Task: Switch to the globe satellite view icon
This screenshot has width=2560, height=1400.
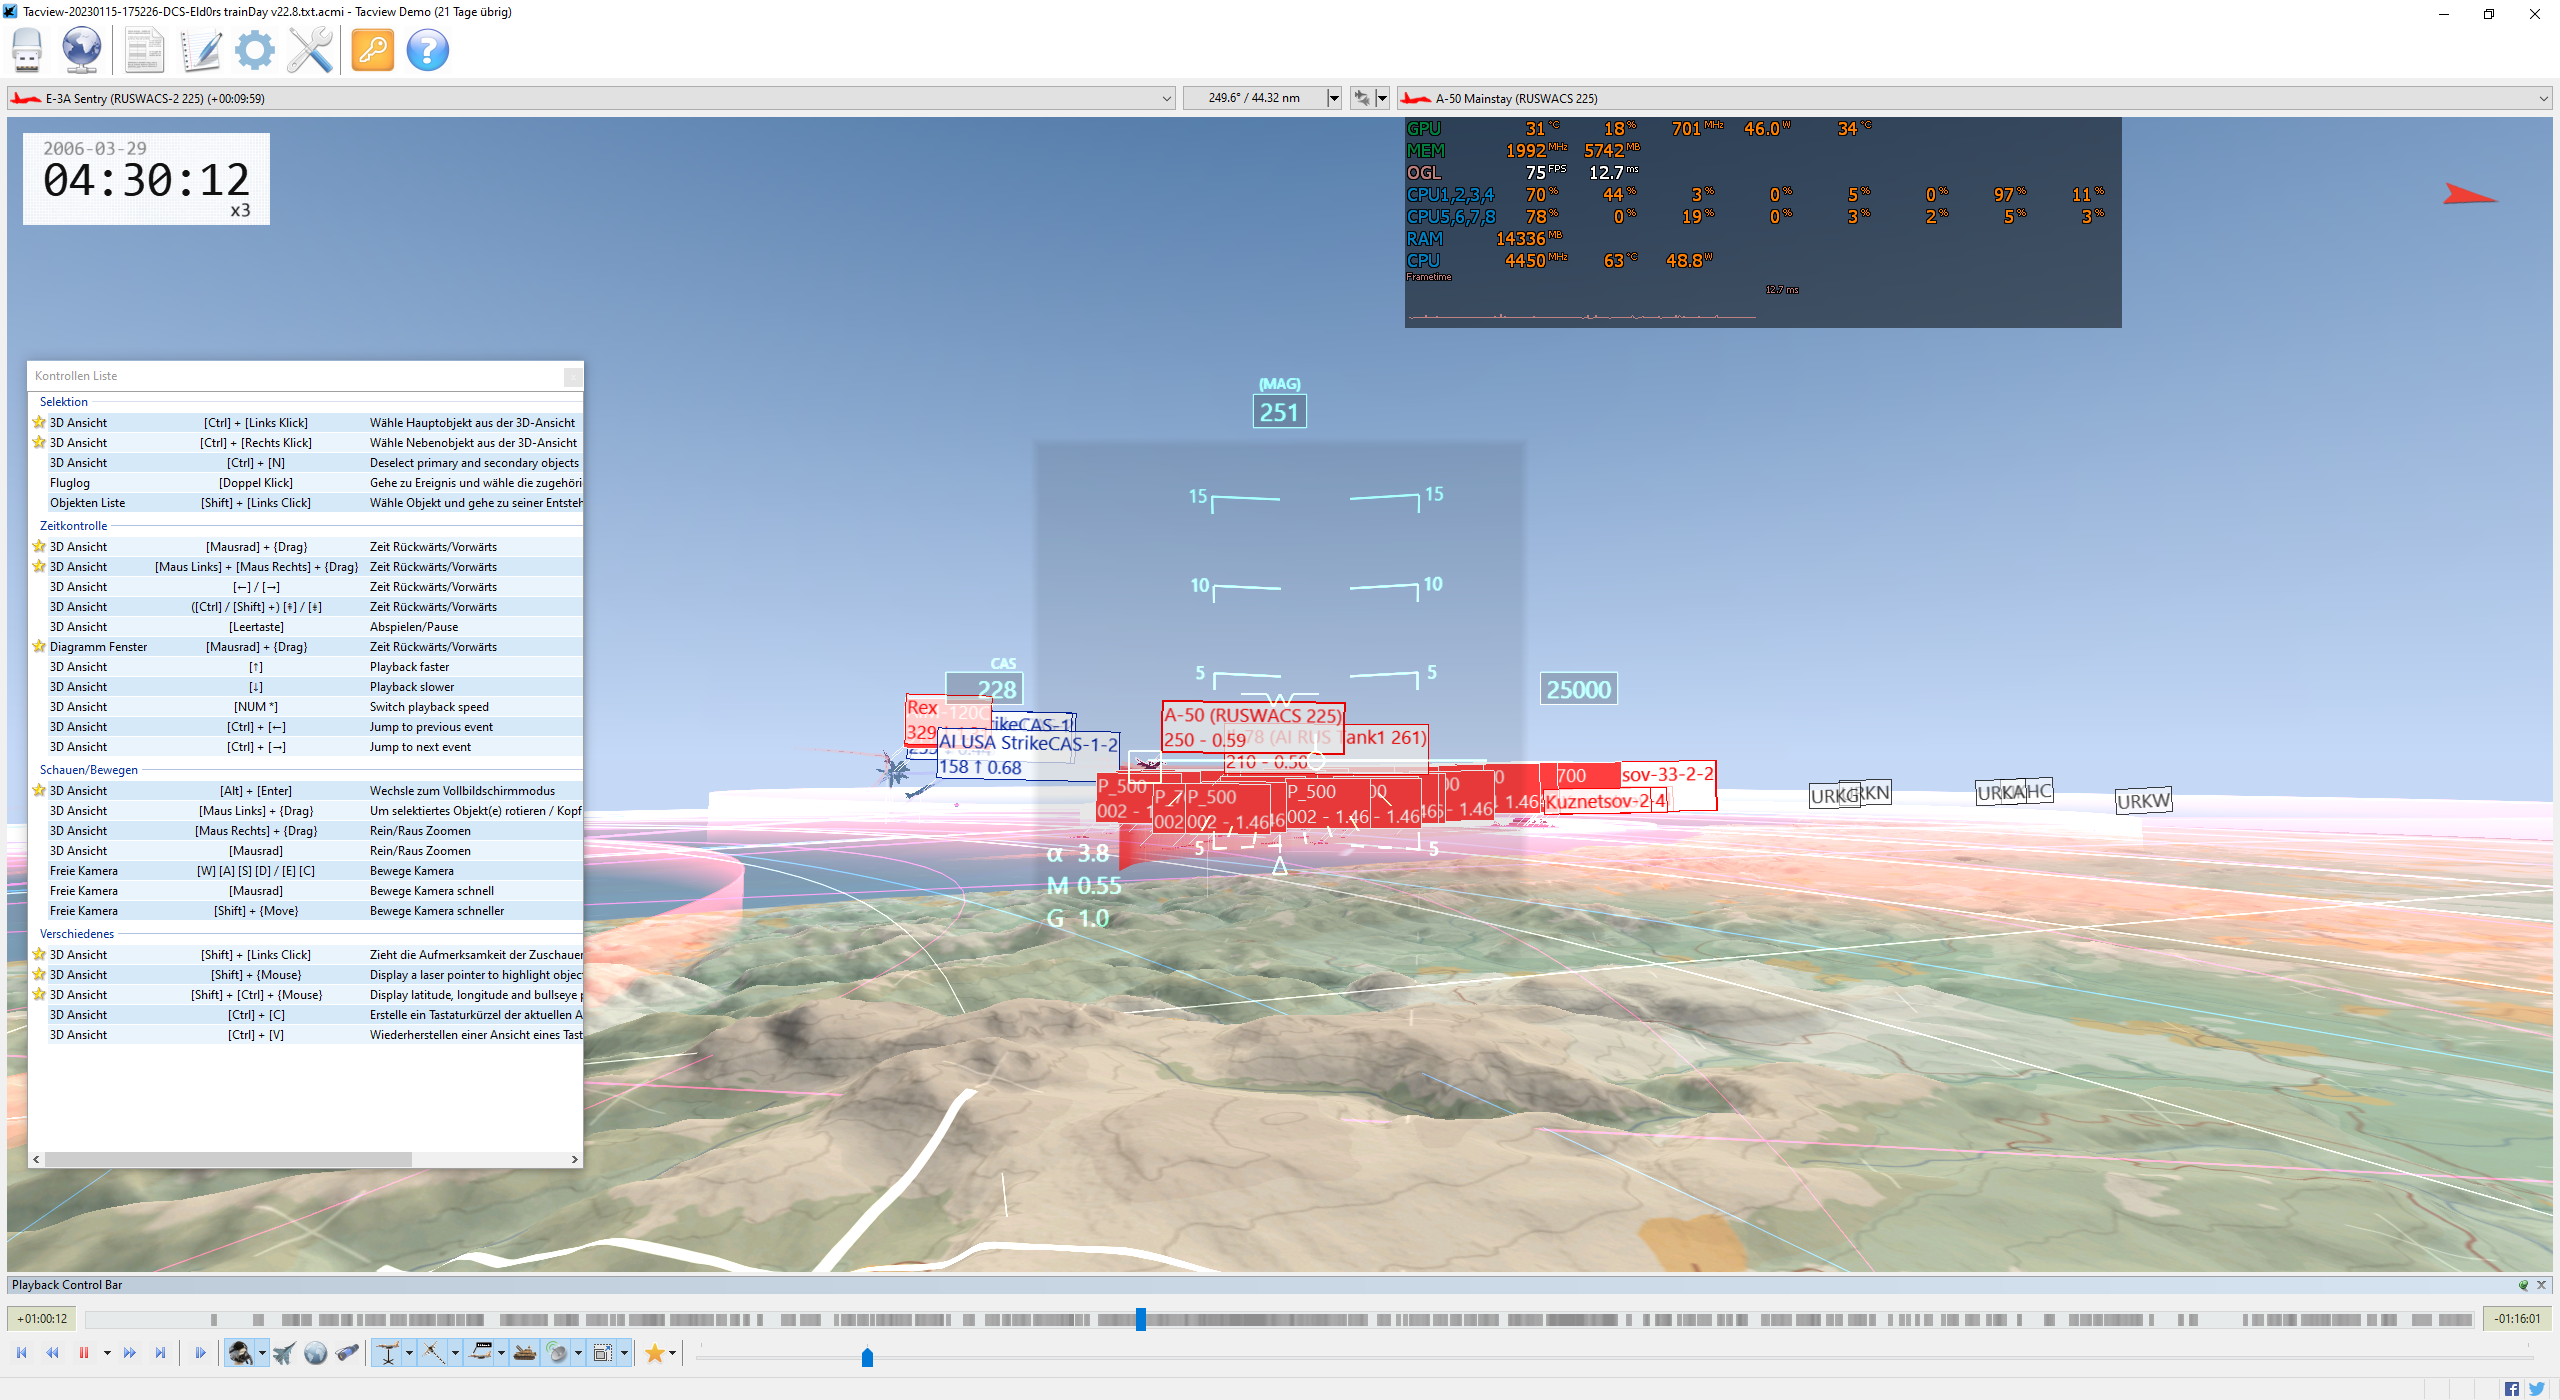Action: [316, 1353]
